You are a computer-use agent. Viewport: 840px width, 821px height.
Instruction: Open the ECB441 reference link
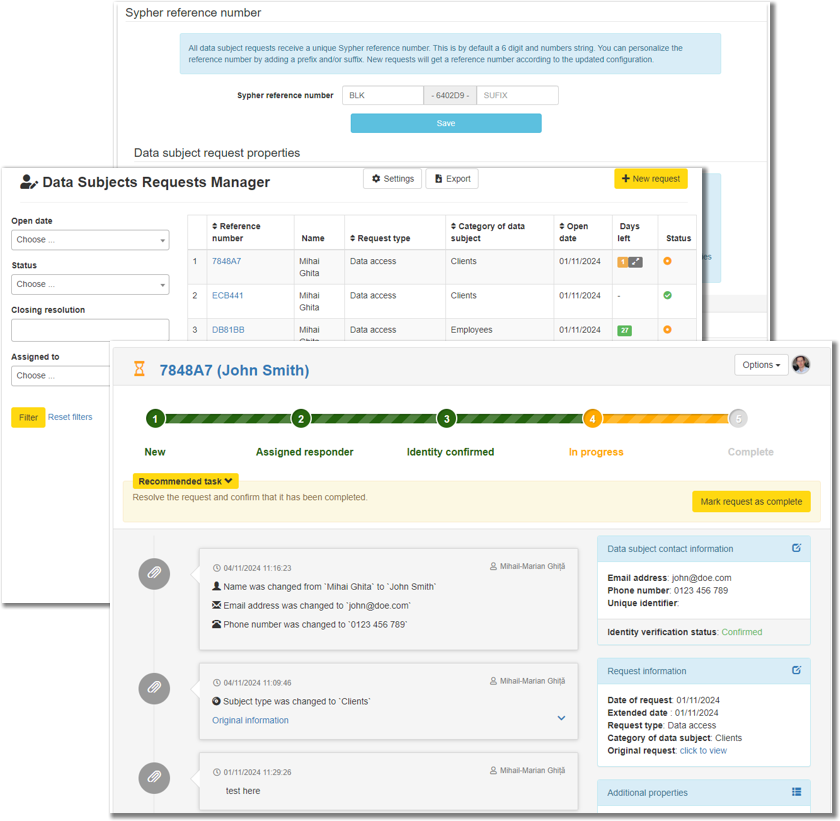(227, 296)
